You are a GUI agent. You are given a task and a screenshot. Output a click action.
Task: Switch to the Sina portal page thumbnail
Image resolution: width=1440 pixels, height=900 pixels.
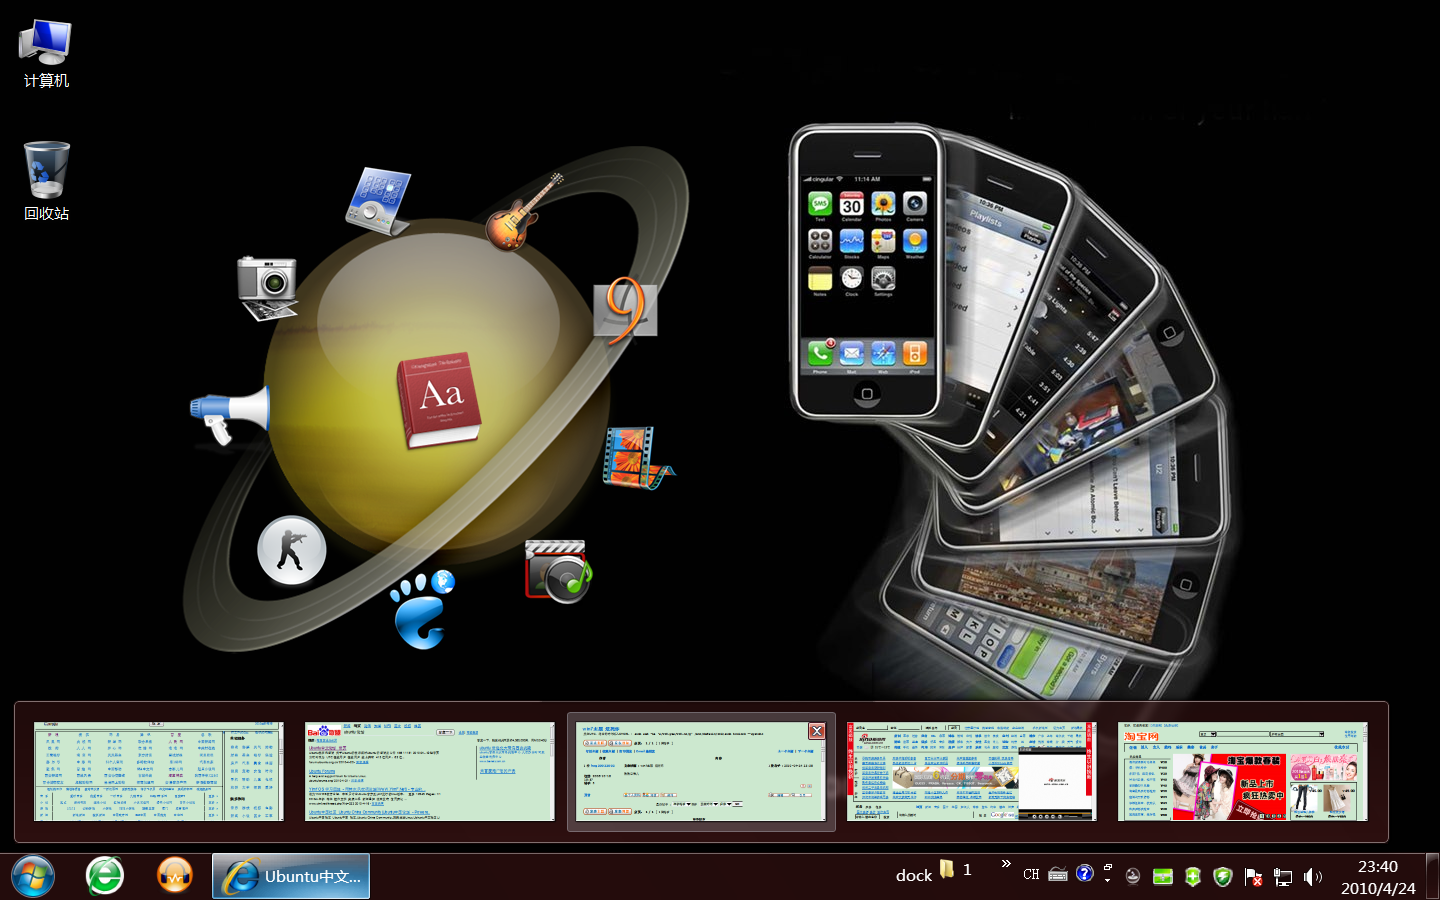971,771
